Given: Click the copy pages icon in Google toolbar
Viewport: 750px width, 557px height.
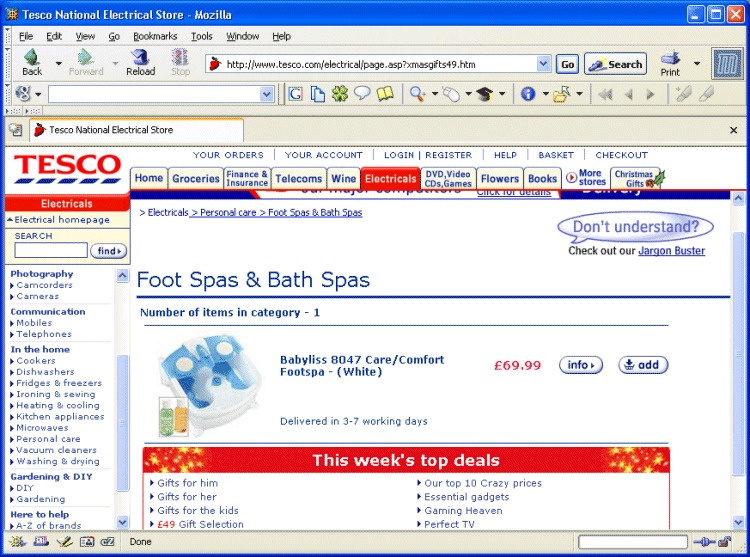Looking at the screenshot, I should pos(318,94).
